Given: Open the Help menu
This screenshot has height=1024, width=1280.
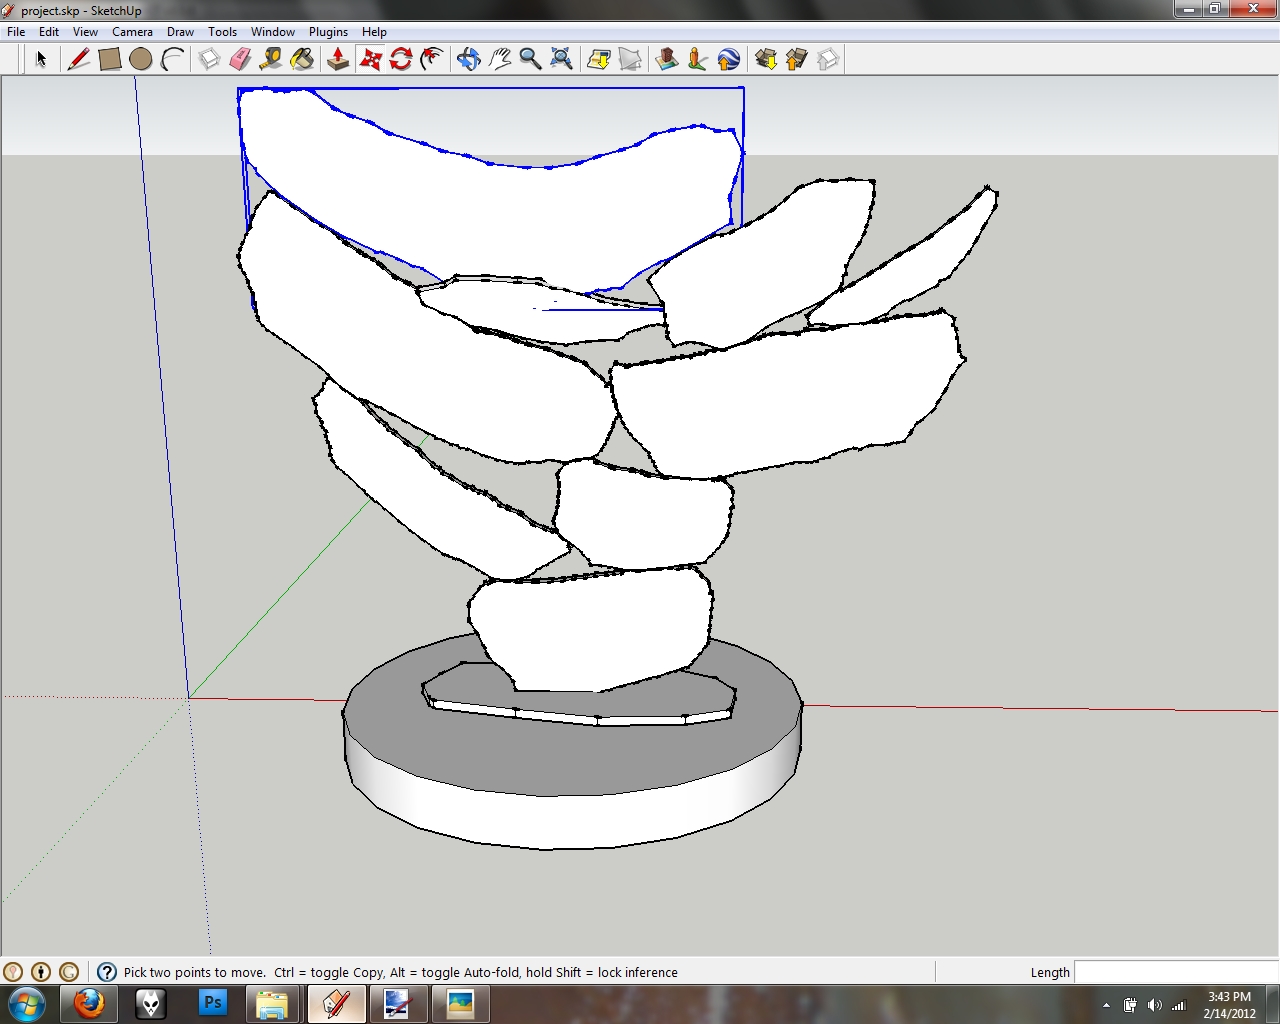Looking at the screenshot, I should click(x=374, y=32).
